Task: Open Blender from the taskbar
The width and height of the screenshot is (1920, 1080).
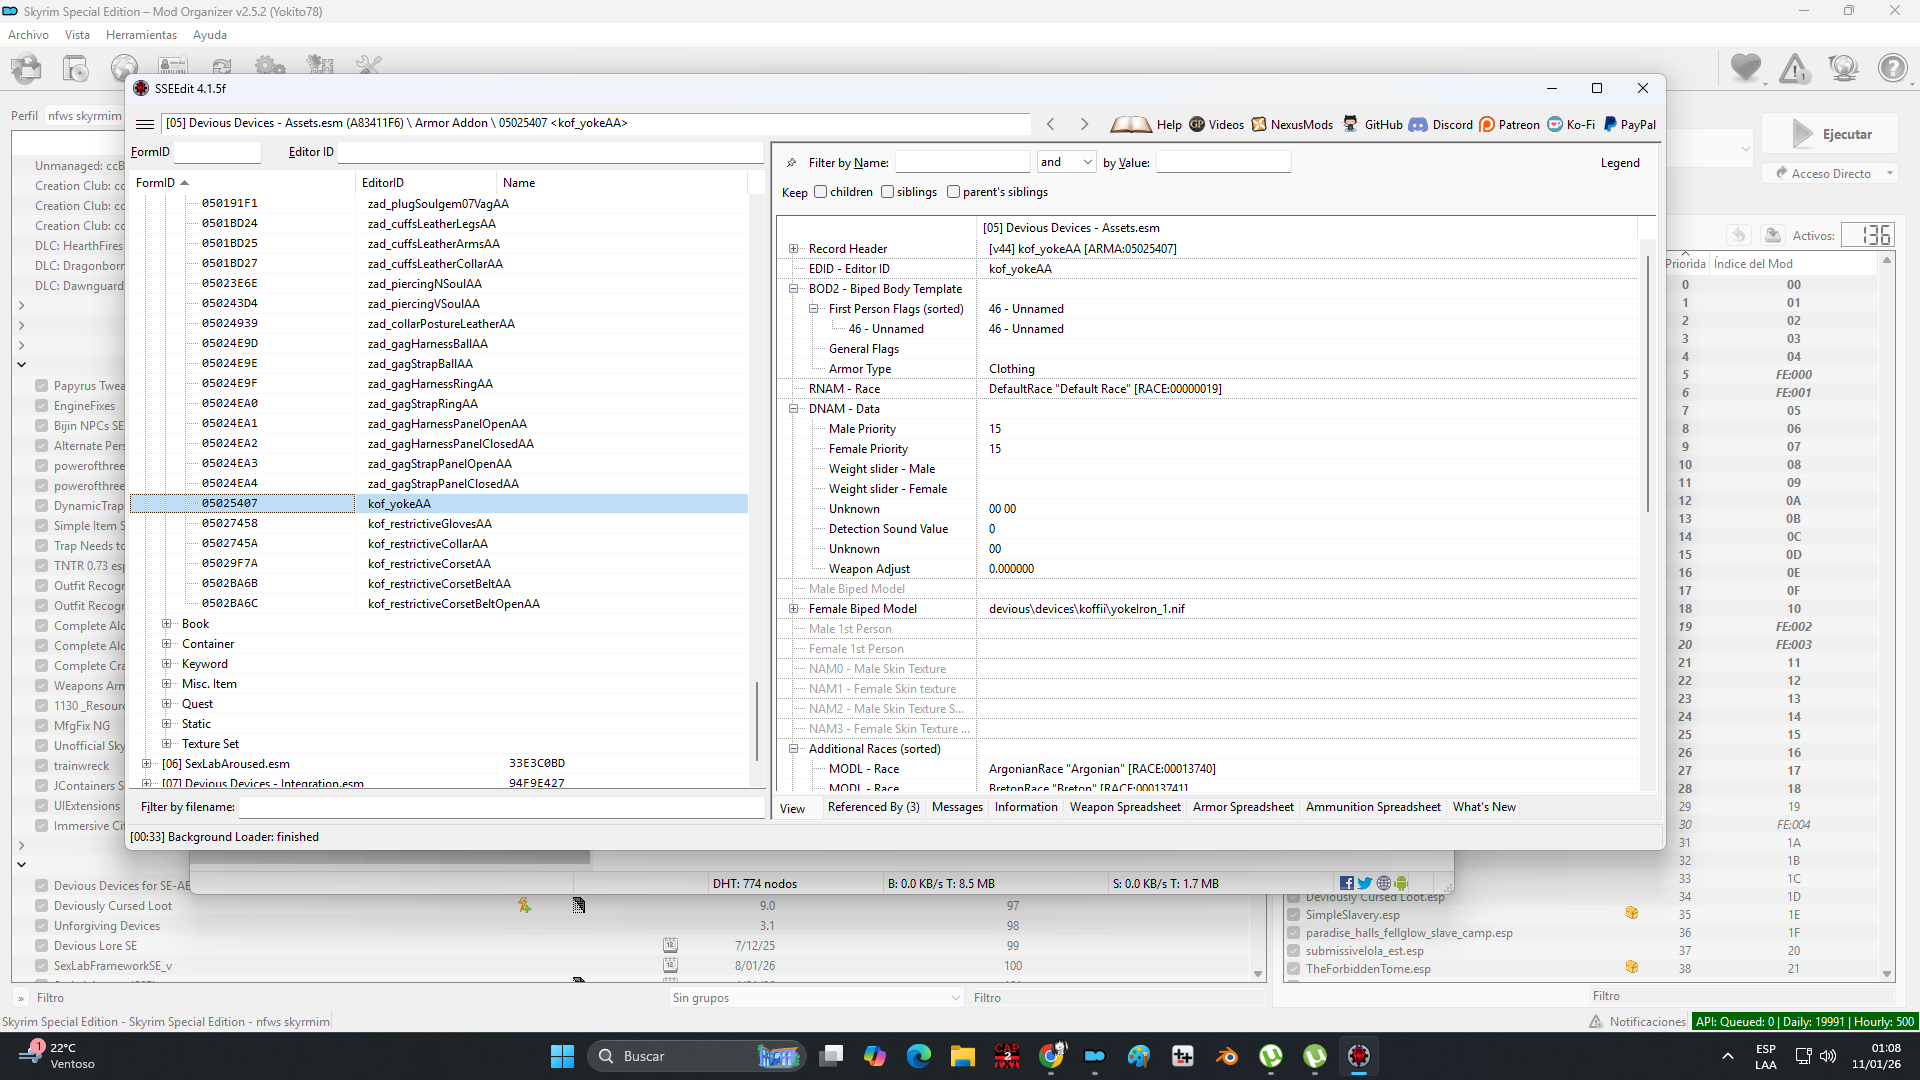Action: [x=1227, y=1056]
